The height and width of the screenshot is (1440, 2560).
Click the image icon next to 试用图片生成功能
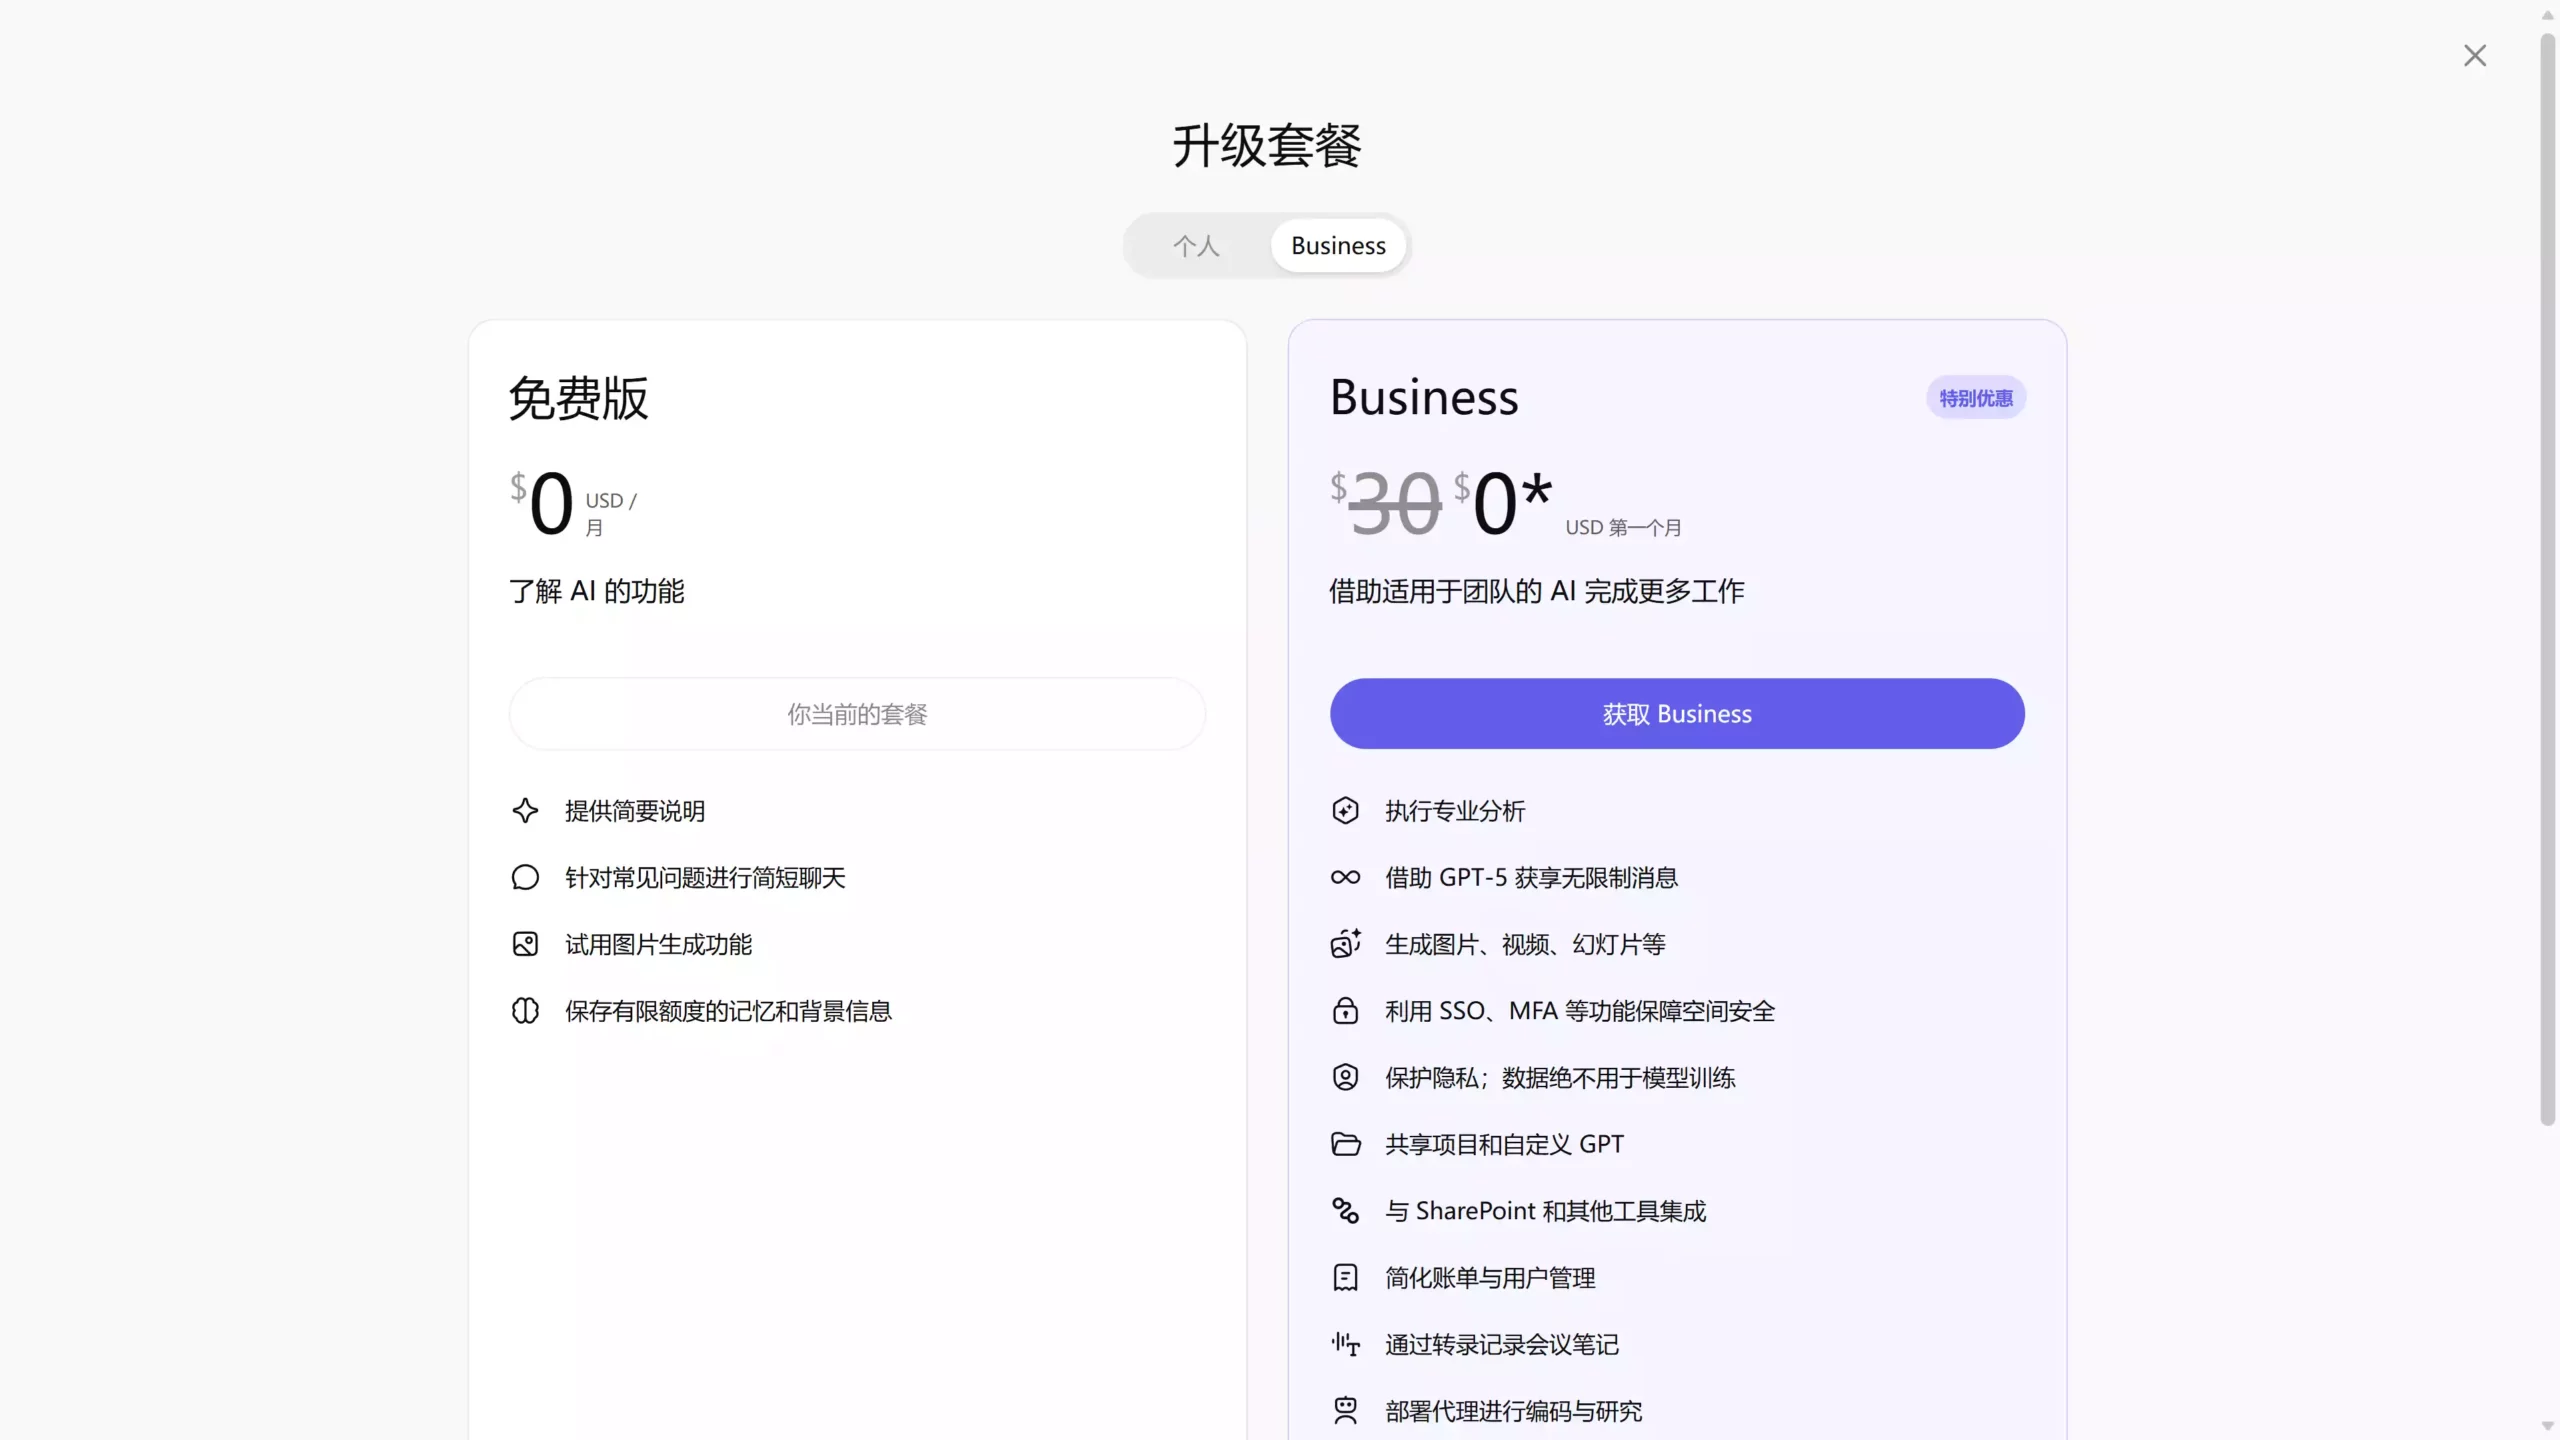coord(525,944)
